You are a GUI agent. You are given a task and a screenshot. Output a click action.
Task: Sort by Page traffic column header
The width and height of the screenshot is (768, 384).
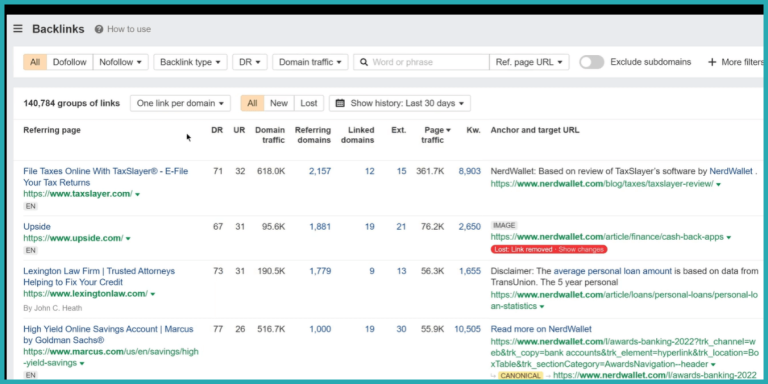click(x=434, y=135)
